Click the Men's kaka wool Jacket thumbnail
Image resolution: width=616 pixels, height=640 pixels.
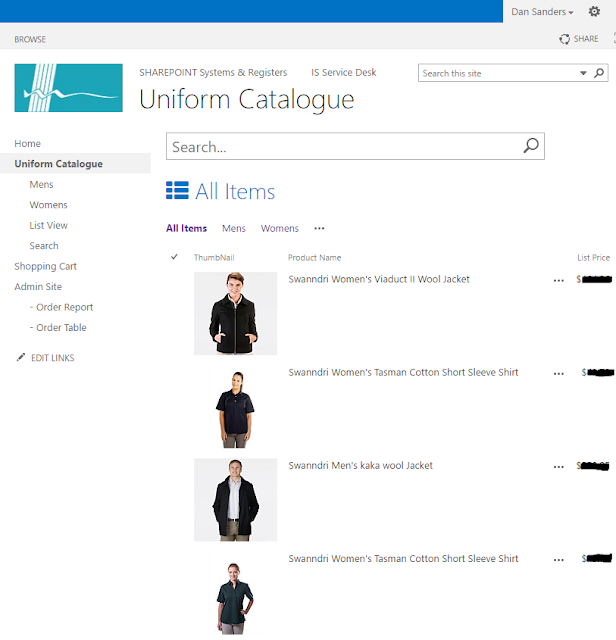point(235,500)
